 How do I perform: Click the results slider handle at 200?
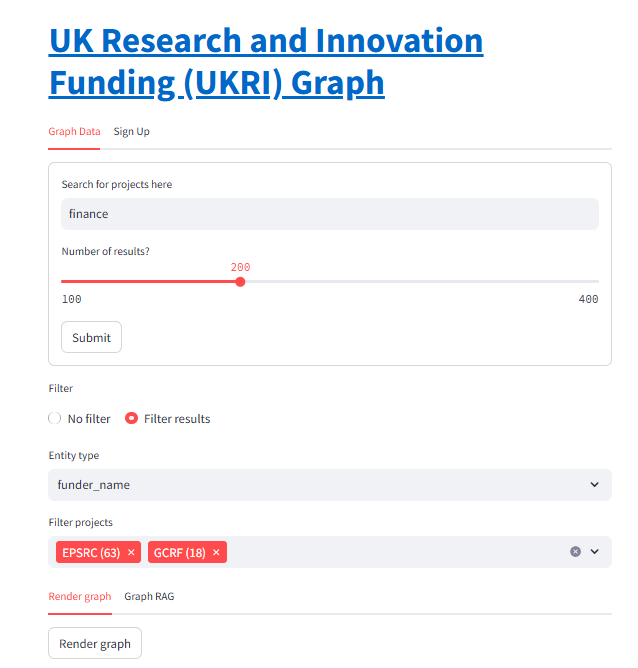coord(240,282)
